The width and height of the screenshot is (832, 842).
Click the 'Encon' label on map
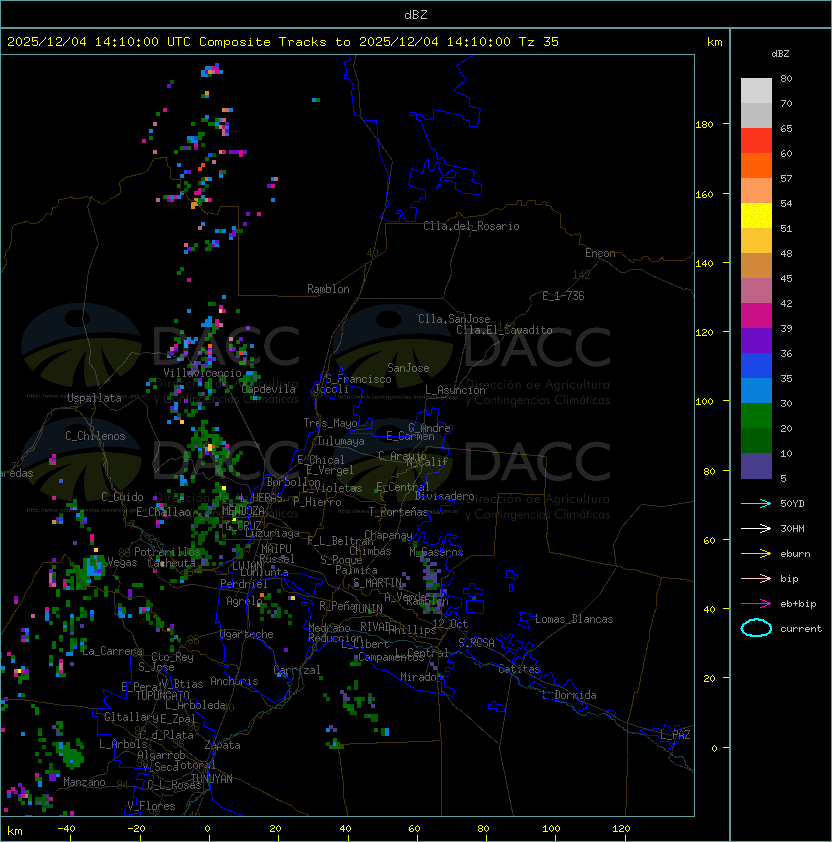point(600,253)
